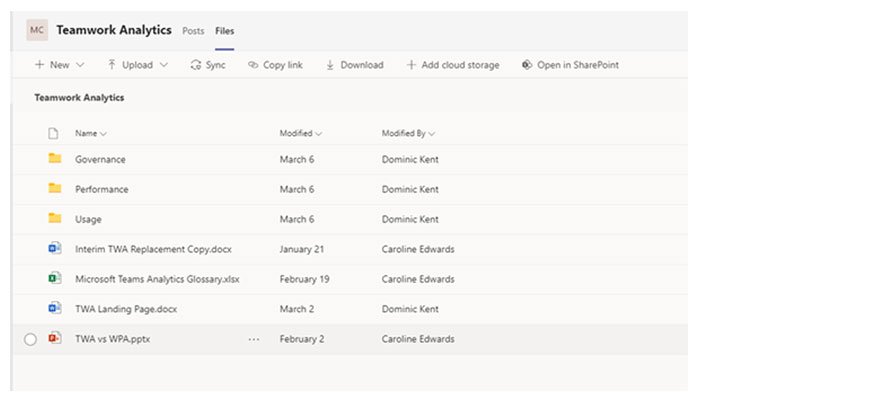
Task: Click the Download button
Action: pos(355,65)
